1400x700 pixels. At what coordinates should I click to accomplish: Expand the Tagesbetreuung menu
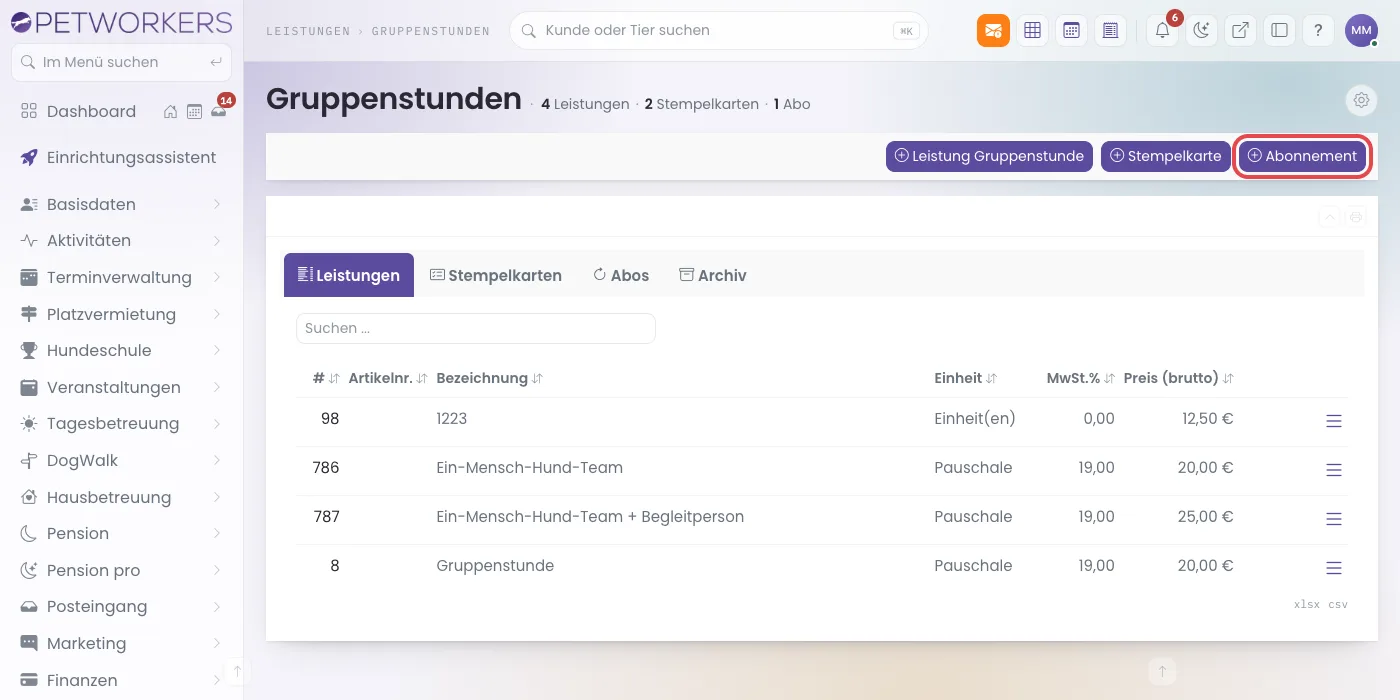tap(121, 424)
